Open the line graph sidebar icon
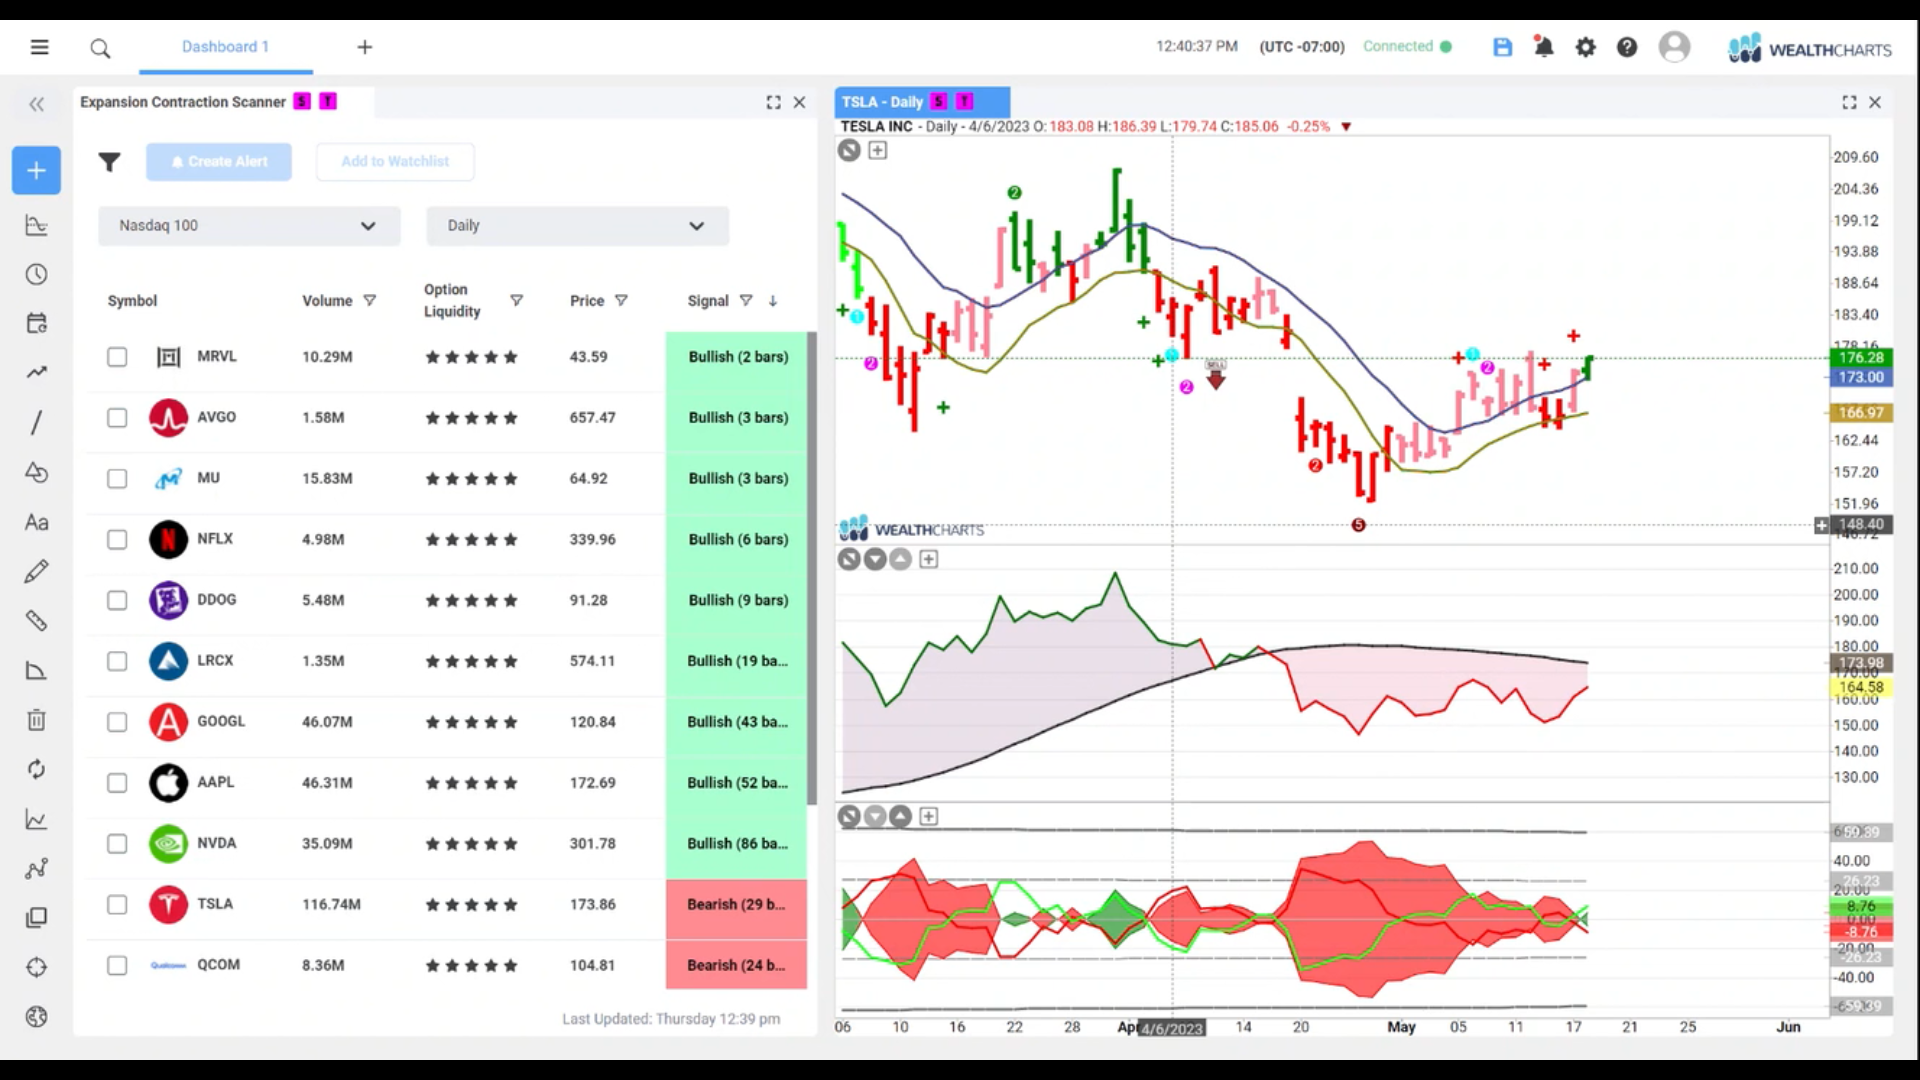 tap(36, 819)
